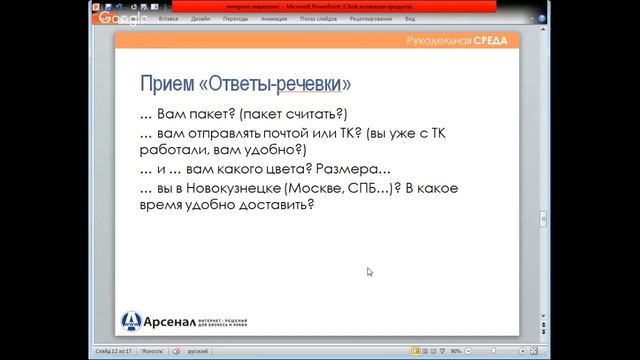This screenshot has width=640, height=360.
Task: Click the "Слайд 12 из 17" status indicator
Action: [113, 351]
